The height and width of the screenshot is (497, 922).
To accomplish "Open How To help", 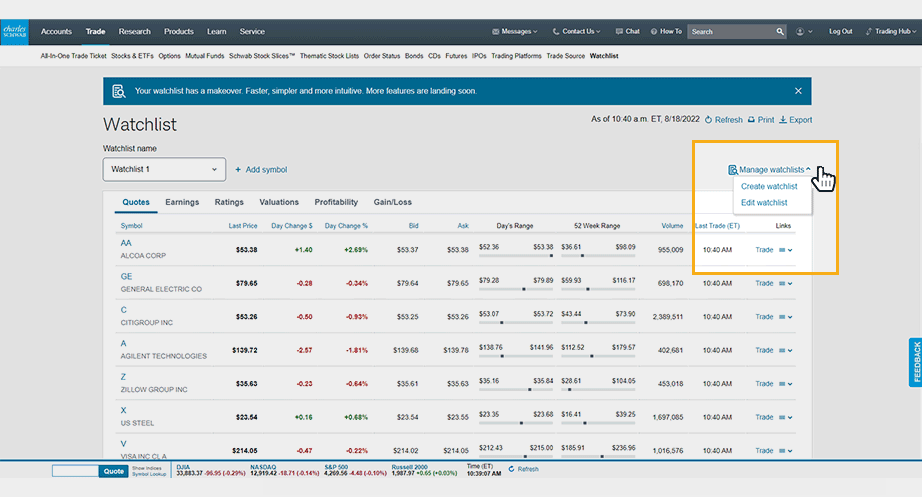I will coord(666,32).
